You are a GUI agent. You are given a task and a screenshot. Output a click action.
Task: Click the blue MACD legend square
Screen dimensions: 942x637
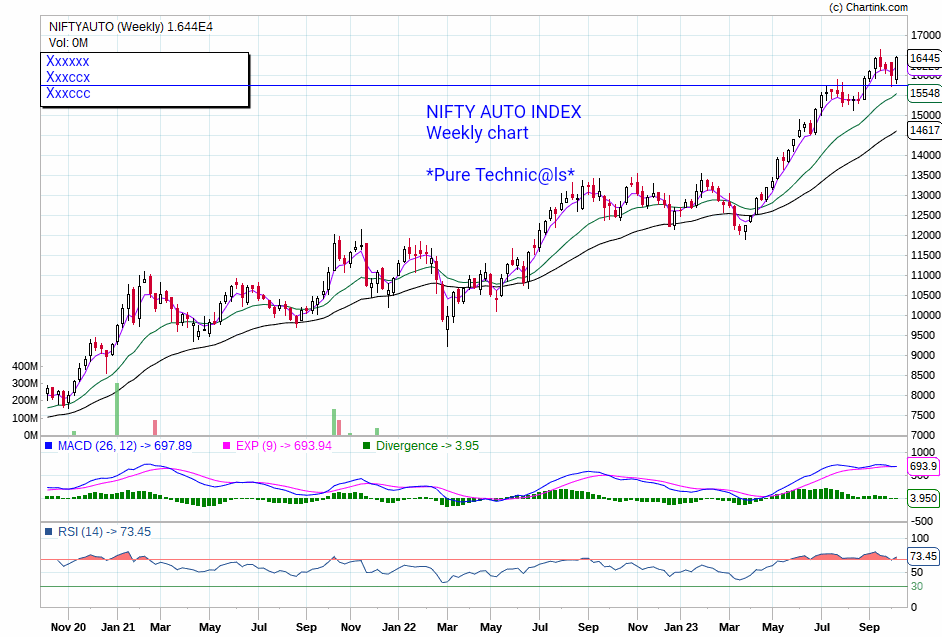point(49,446)
